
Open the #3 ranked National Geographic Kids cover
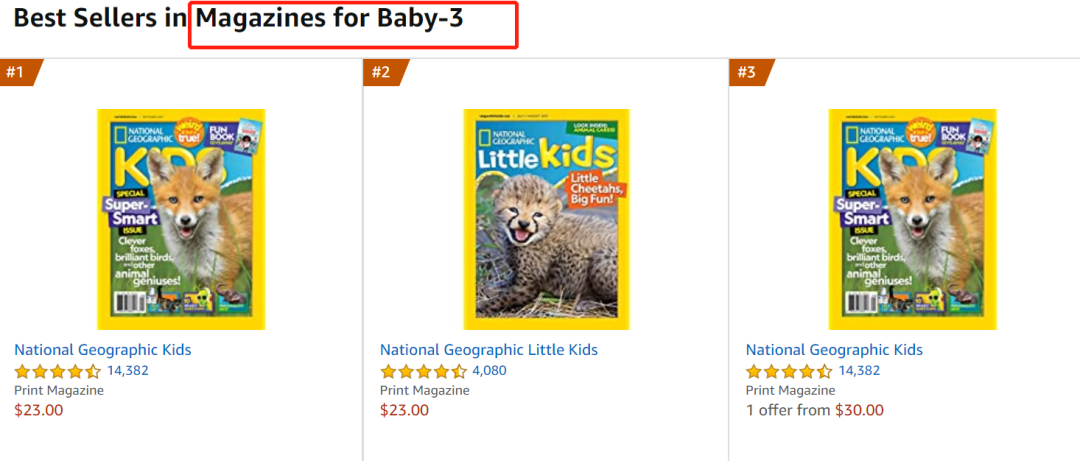pyautogui.click(x=912, y=219)
